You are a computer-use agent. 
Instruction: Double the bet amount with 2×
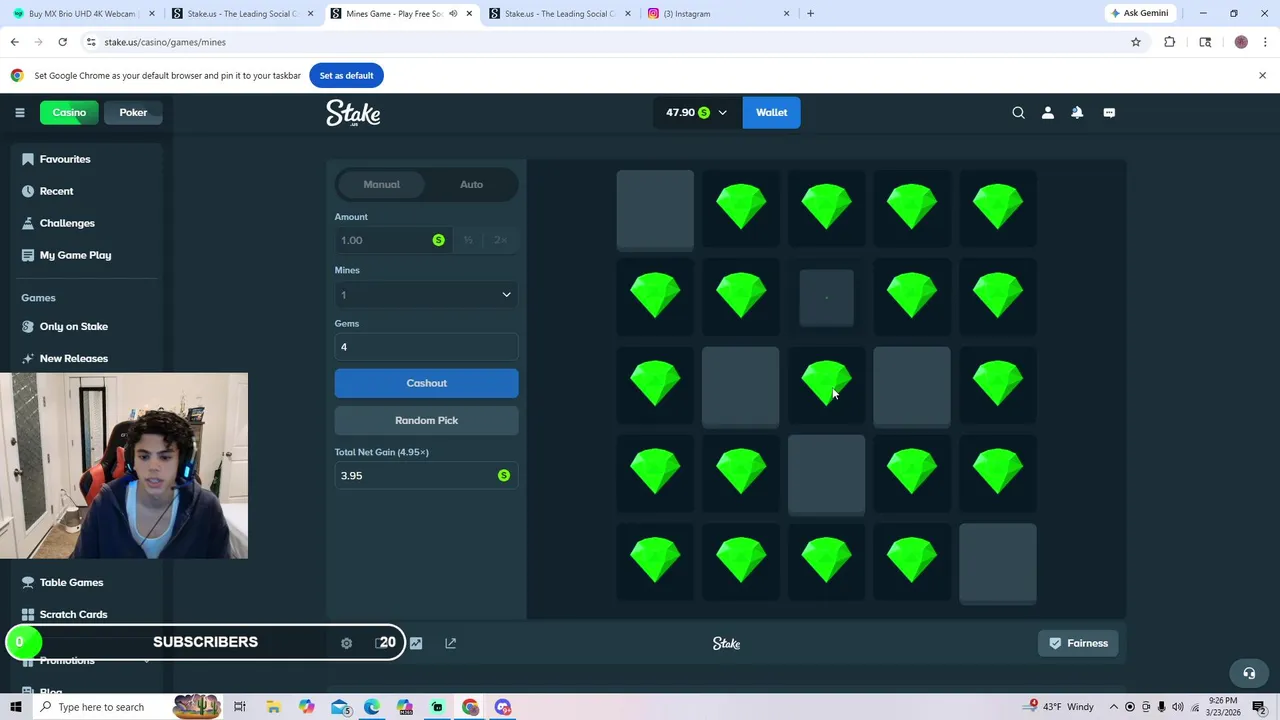pos(500,240)
